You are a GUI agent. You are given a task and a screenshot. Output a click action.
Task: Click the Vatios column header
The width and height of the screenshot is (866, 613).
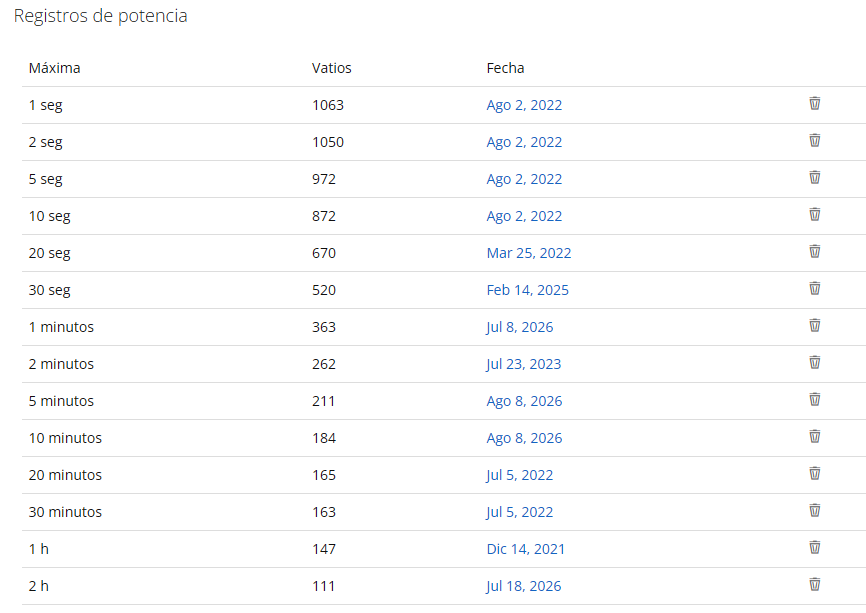[x=331, y=68]
